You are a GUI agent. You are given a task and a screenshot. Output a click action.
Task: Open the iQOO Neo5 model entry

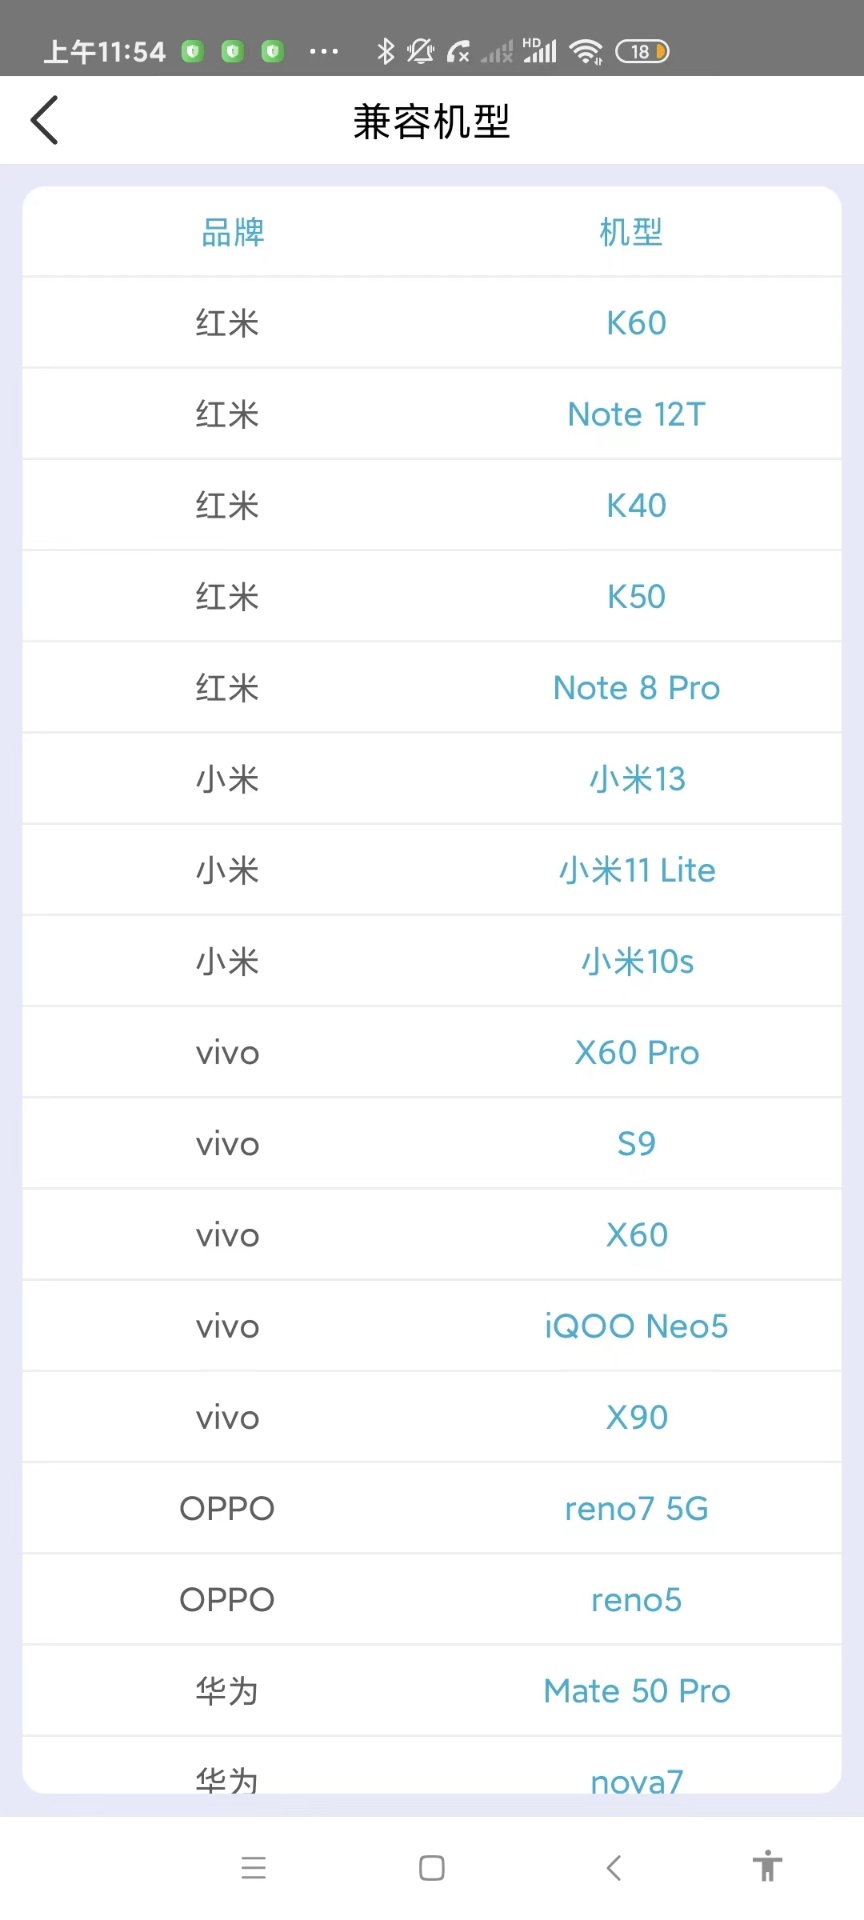click(x=636, y=1326)
